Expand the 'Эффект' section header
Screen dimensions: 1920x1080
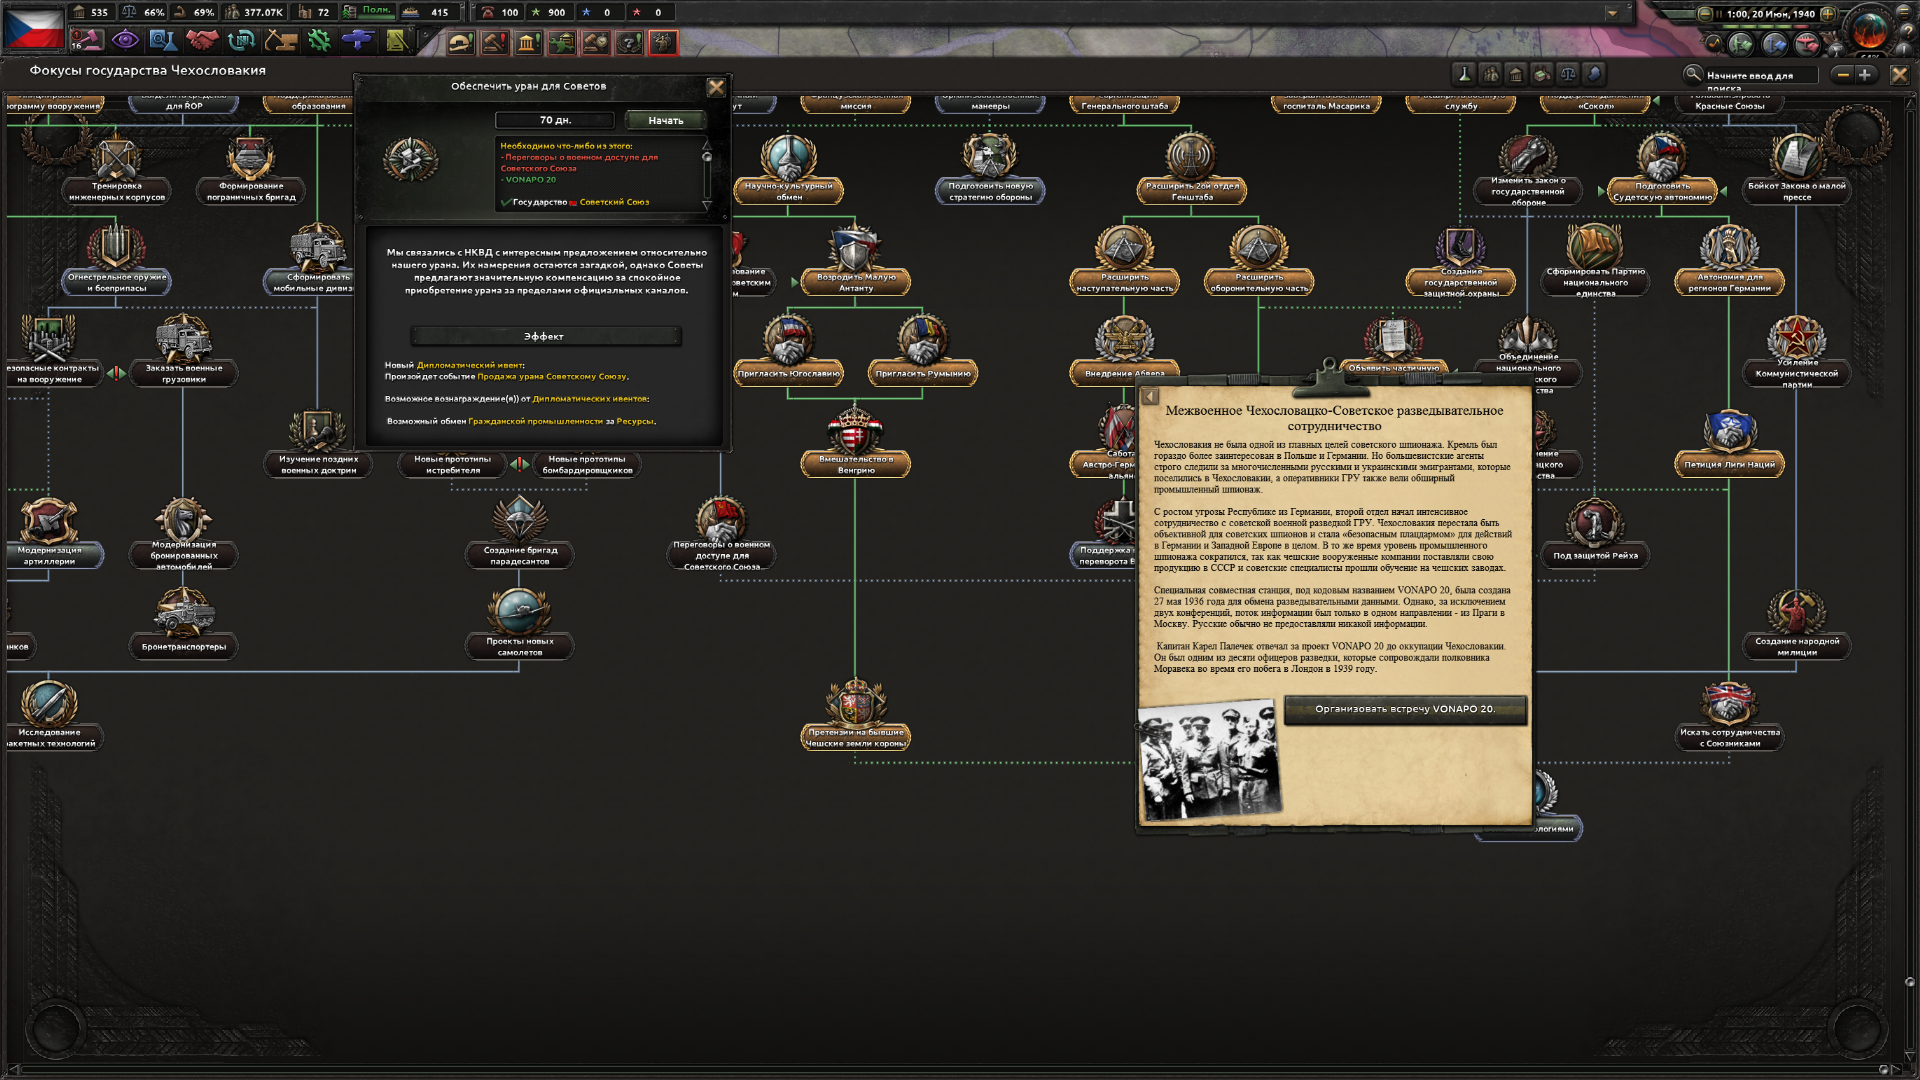pos(545,336)
